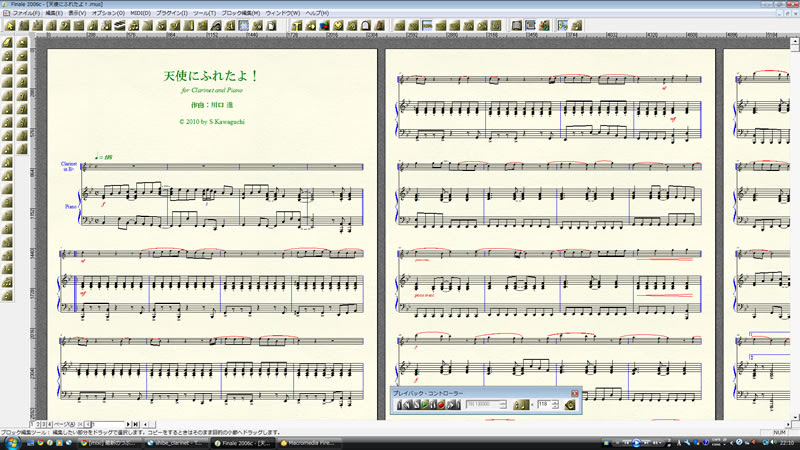Select the Measure tool

pyautogui.click(x=79, y=26)
